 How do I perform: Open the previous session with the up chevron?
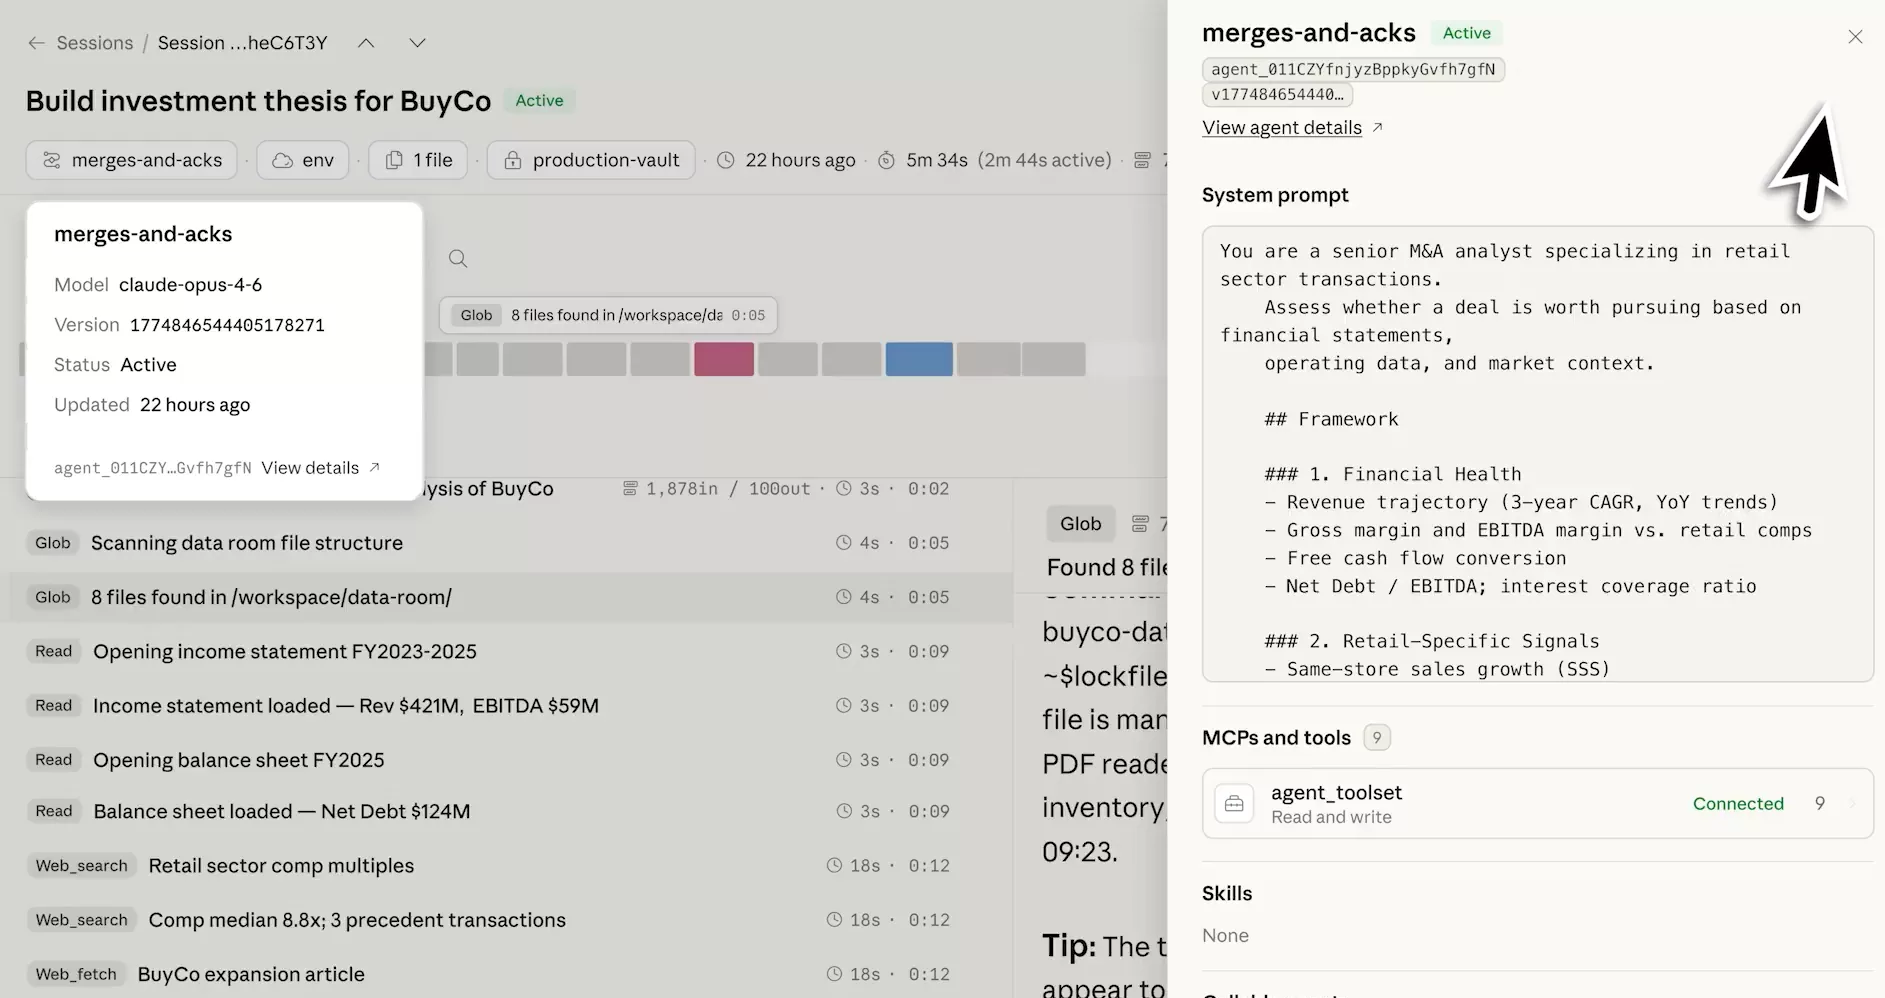point(366,42)
